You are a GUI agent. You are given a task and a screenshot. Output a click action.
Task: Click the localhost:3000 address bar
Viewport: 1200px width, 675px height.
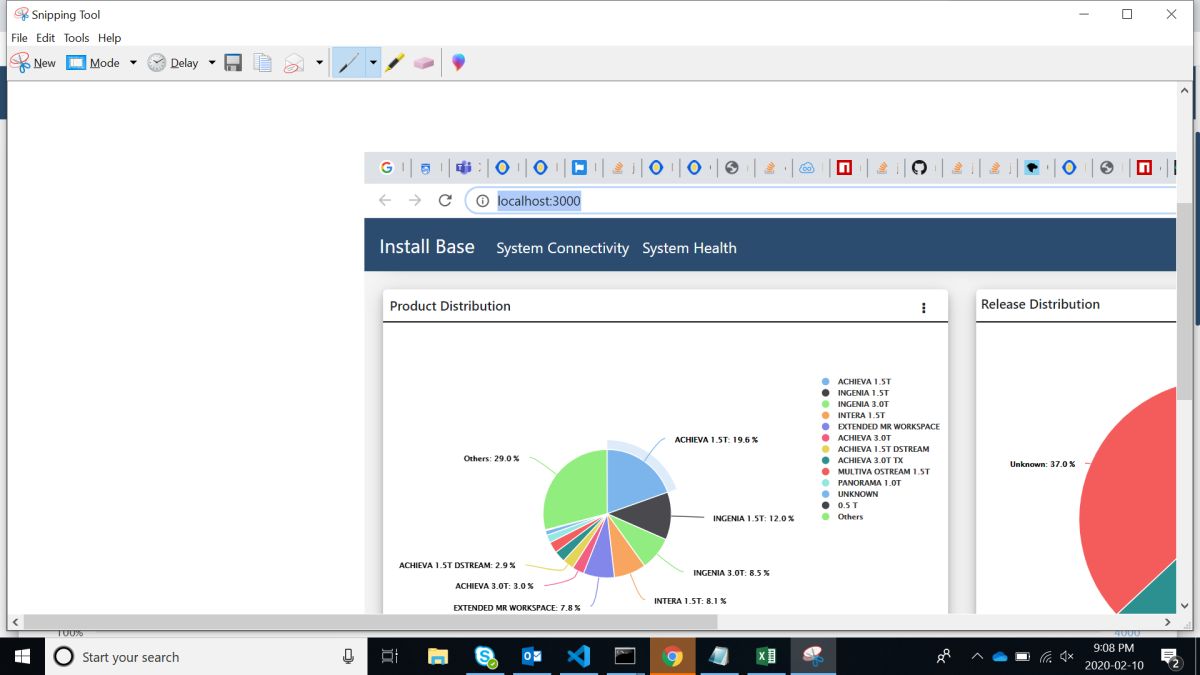[820, 200]
